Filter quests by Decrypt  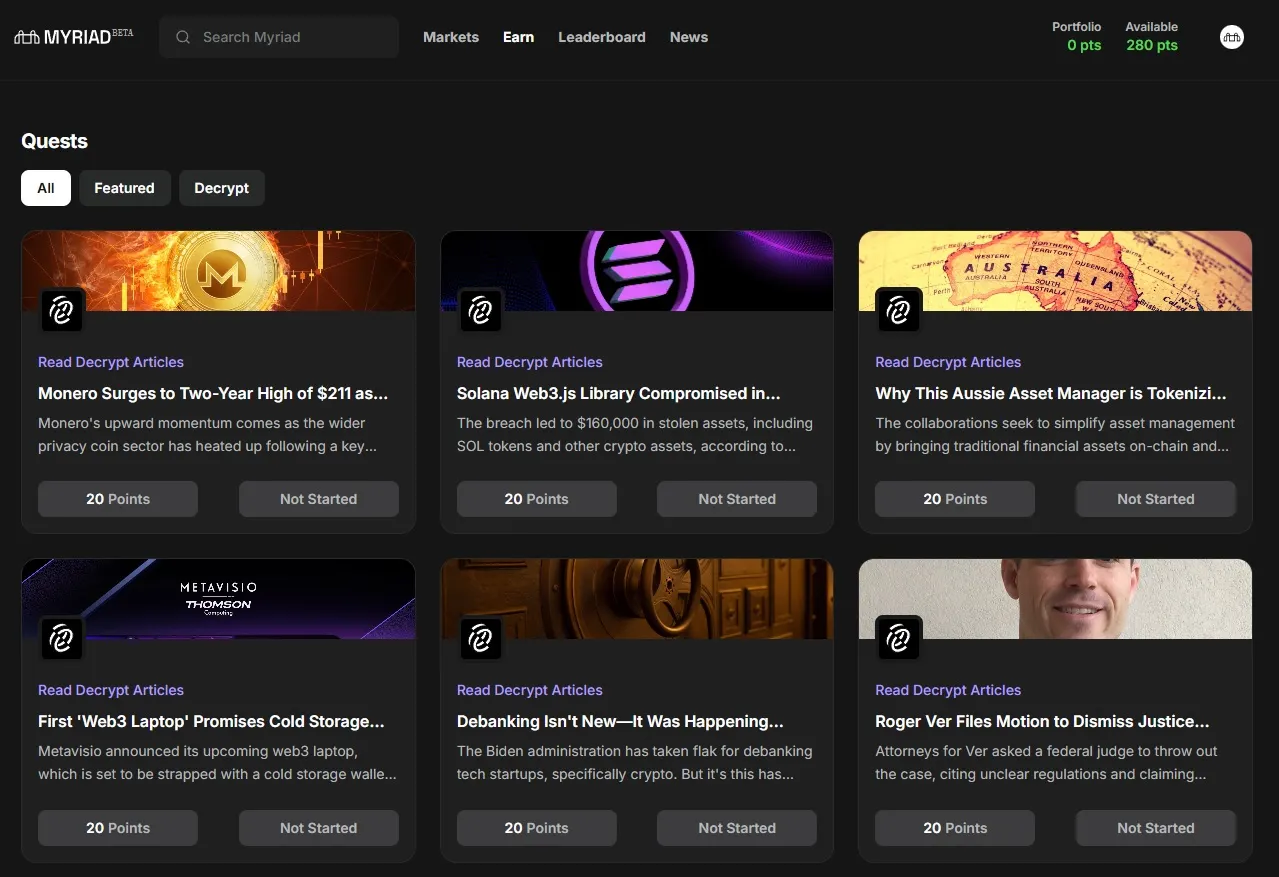(x=221, y=188)
